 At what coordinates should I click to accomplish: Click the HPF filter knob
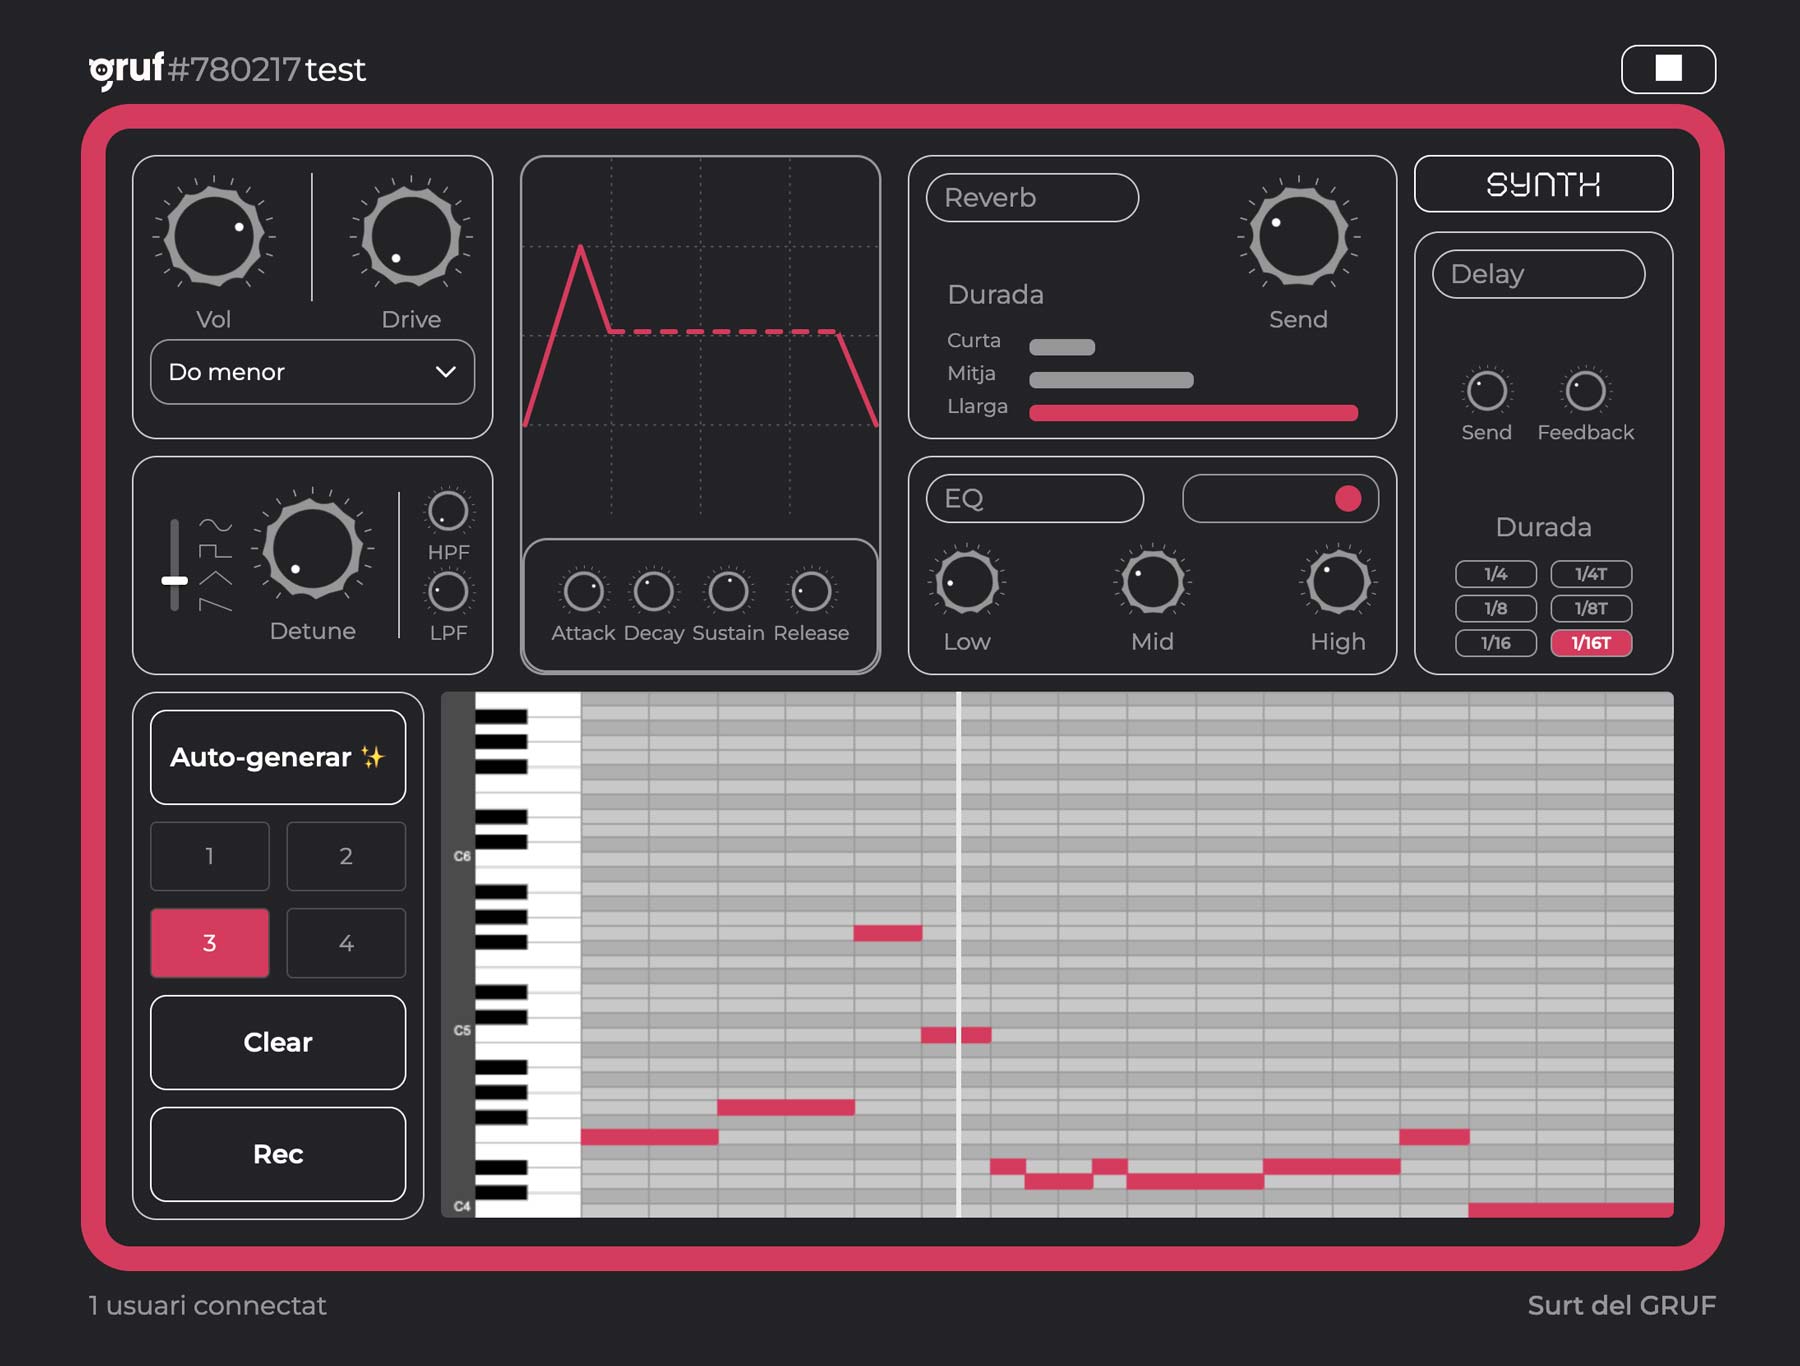(448, 512)
